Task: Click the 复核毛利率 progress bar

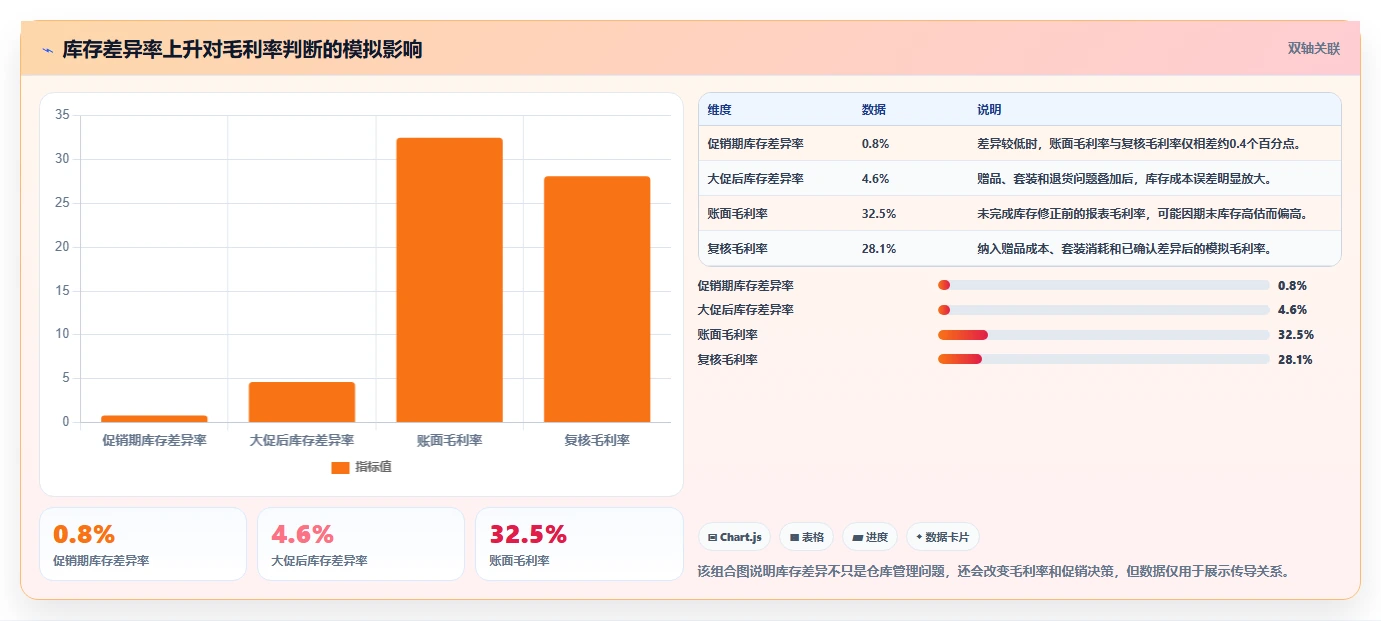Action: (1104, 359)
